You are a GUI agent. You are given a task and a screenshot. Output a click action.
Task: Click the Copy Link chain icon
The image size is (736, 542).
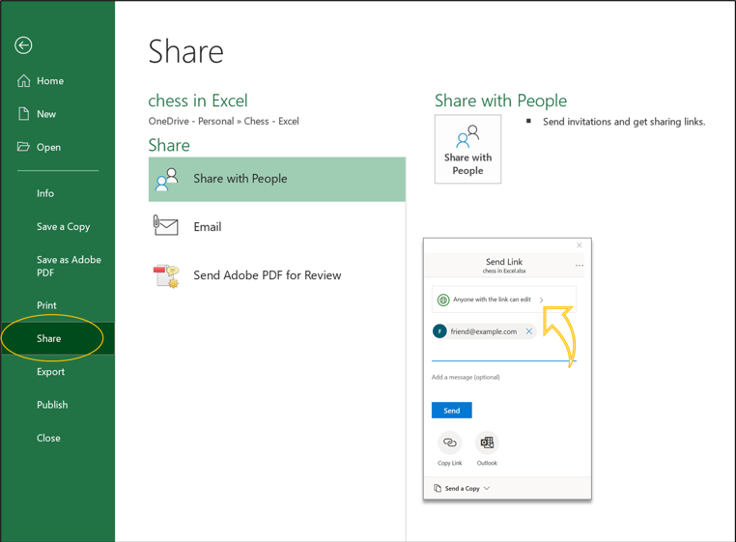pyautogui.click(x=450, y=443)
